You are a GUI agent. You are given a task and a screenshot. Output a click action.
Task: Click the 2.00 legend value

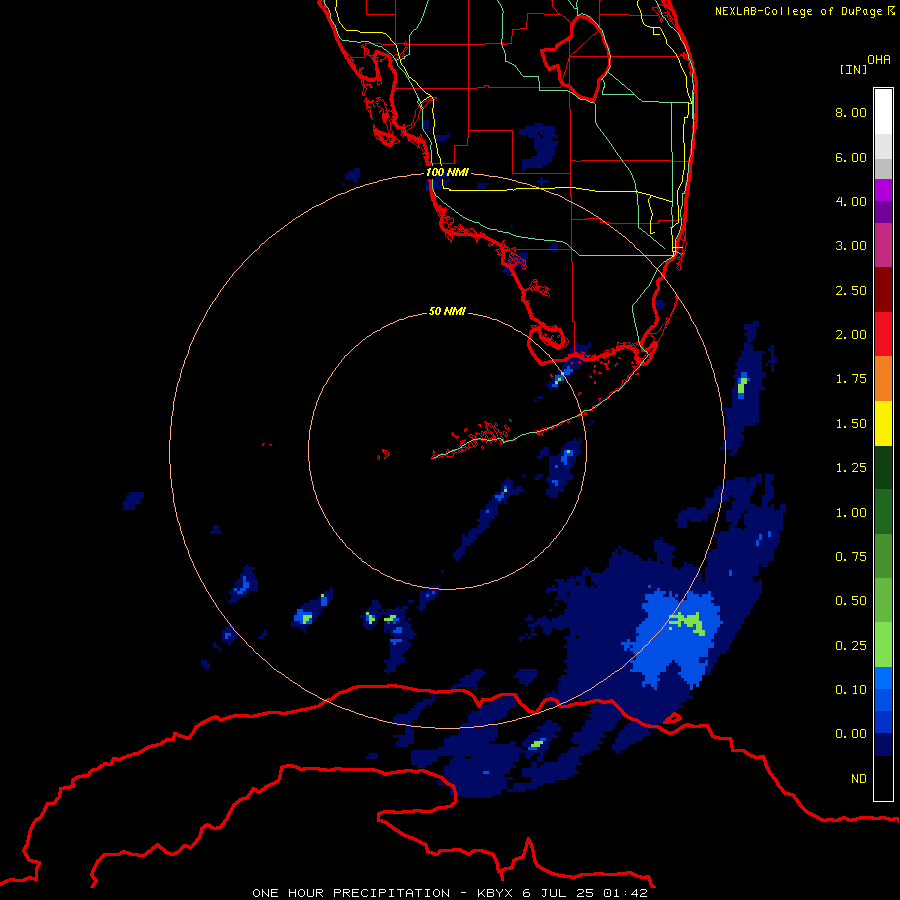click(851, 335)
